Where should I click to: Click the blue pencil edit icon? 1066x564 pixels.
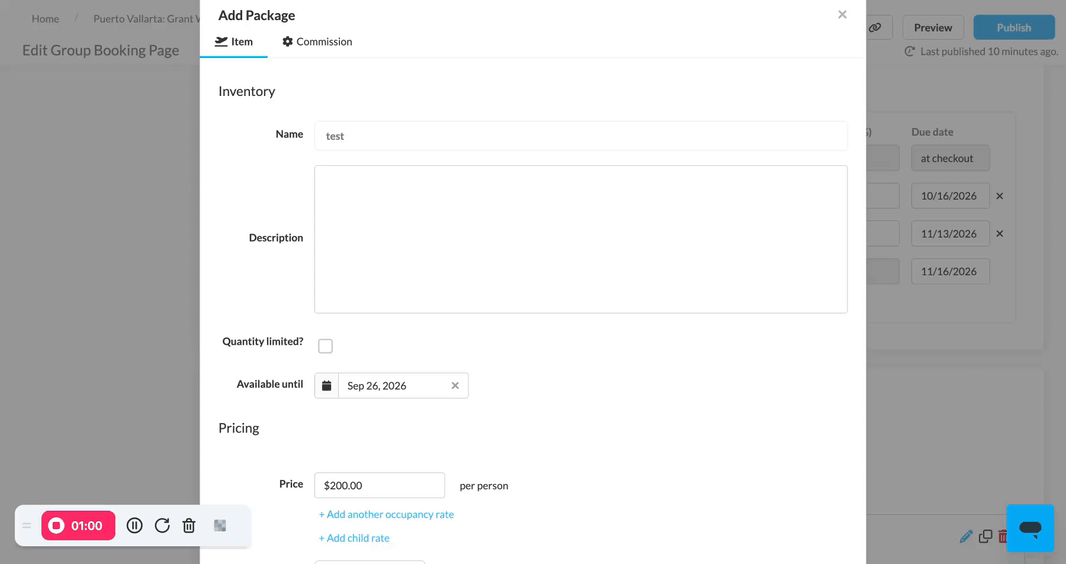point(966,537)
